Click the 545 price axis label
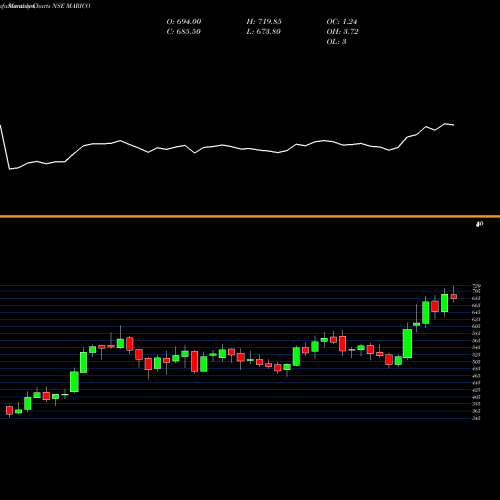 pos(476,347)
